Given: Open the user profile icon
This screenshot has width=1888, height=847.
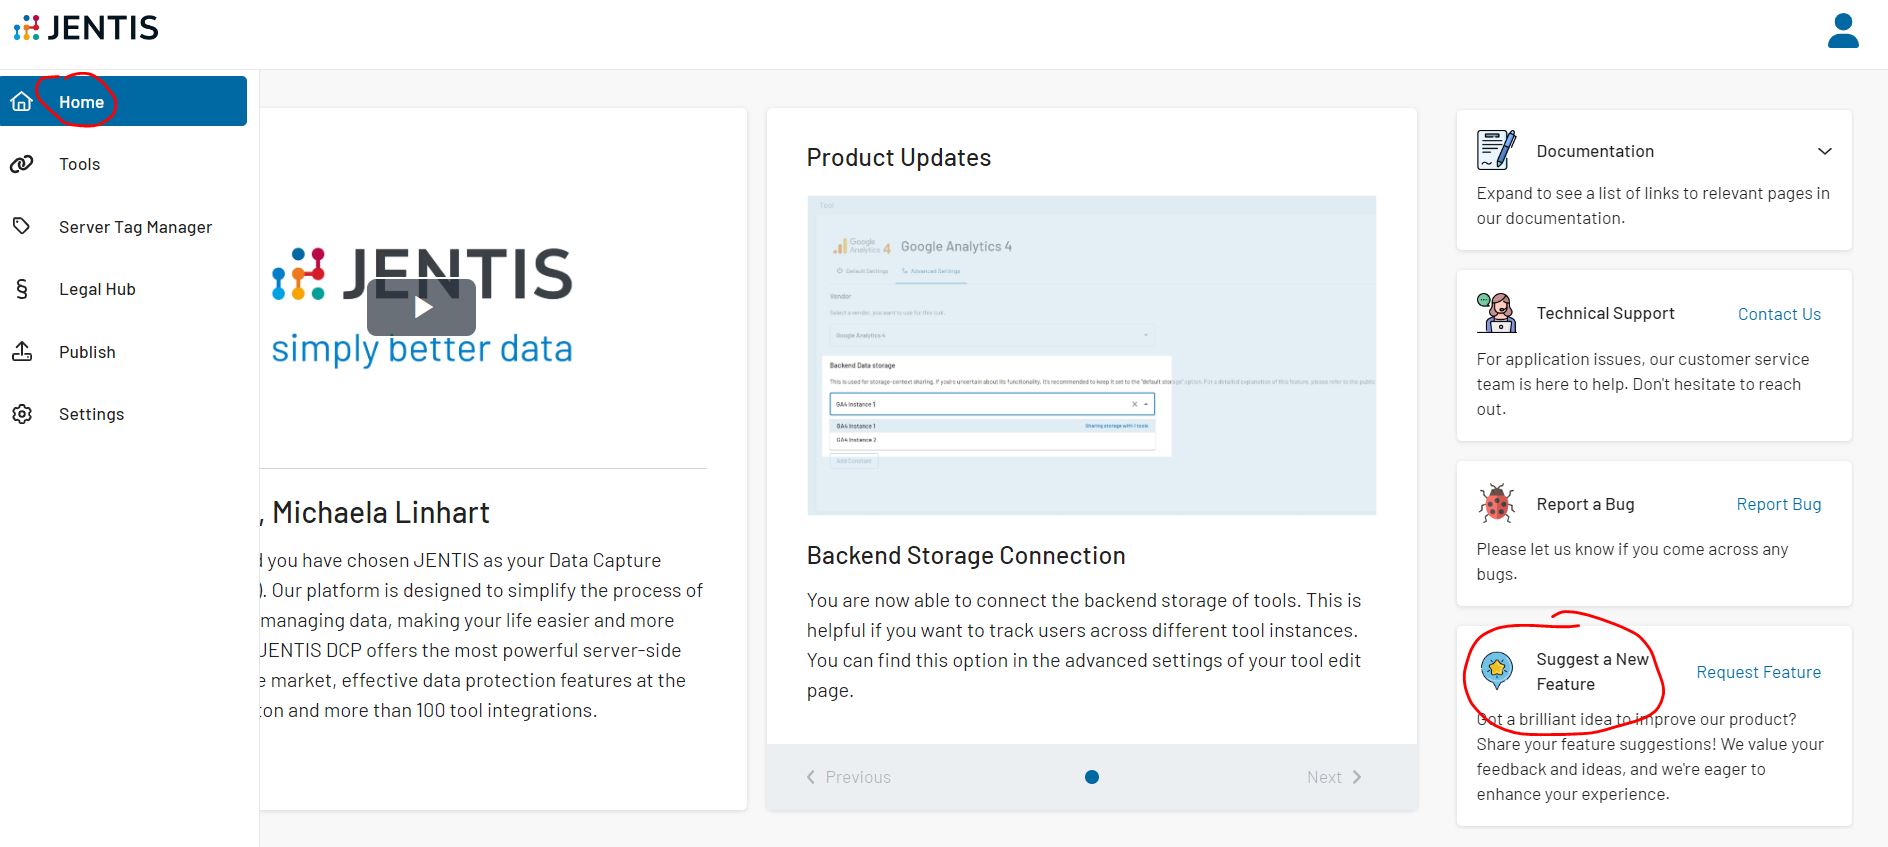Looking at the screenshot, I should 1842,31.
